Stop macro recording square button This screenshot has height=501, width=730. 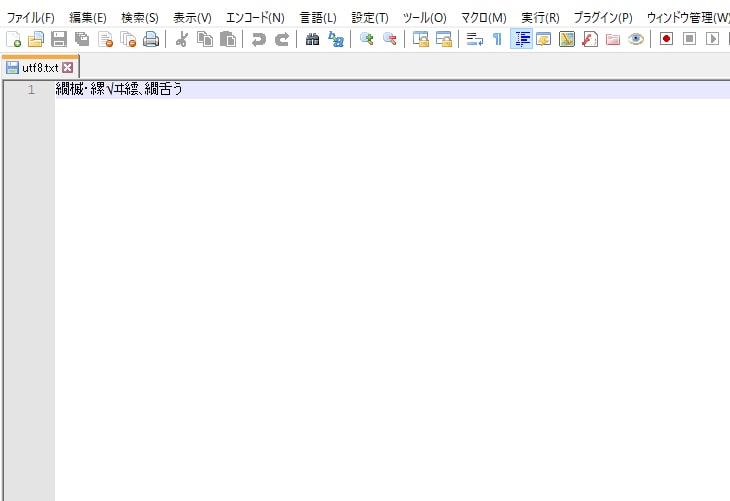pos(689,39)
